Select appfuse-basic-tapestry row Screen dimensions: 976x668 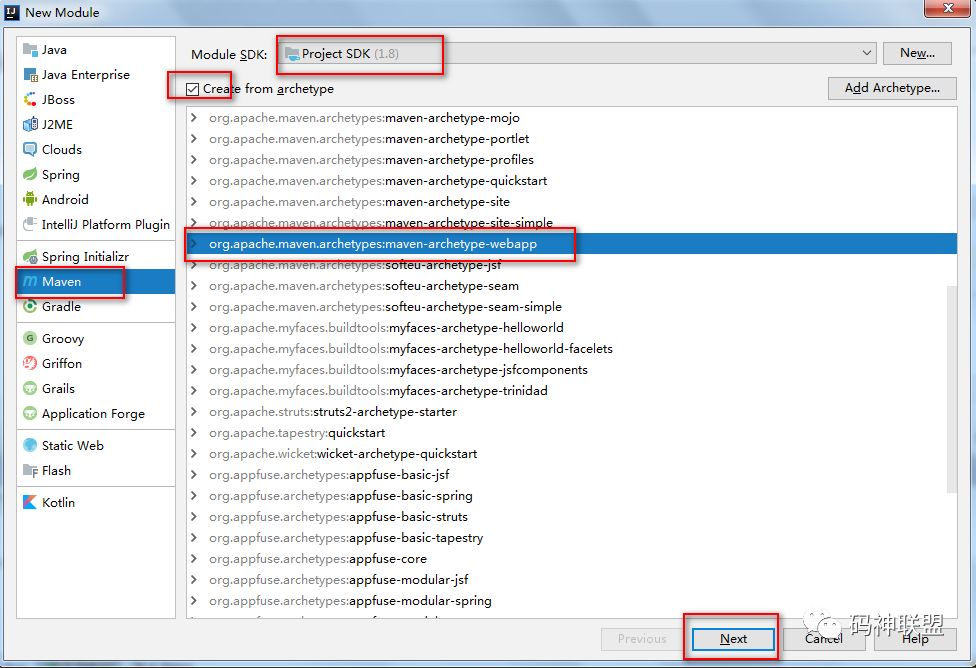571,537
